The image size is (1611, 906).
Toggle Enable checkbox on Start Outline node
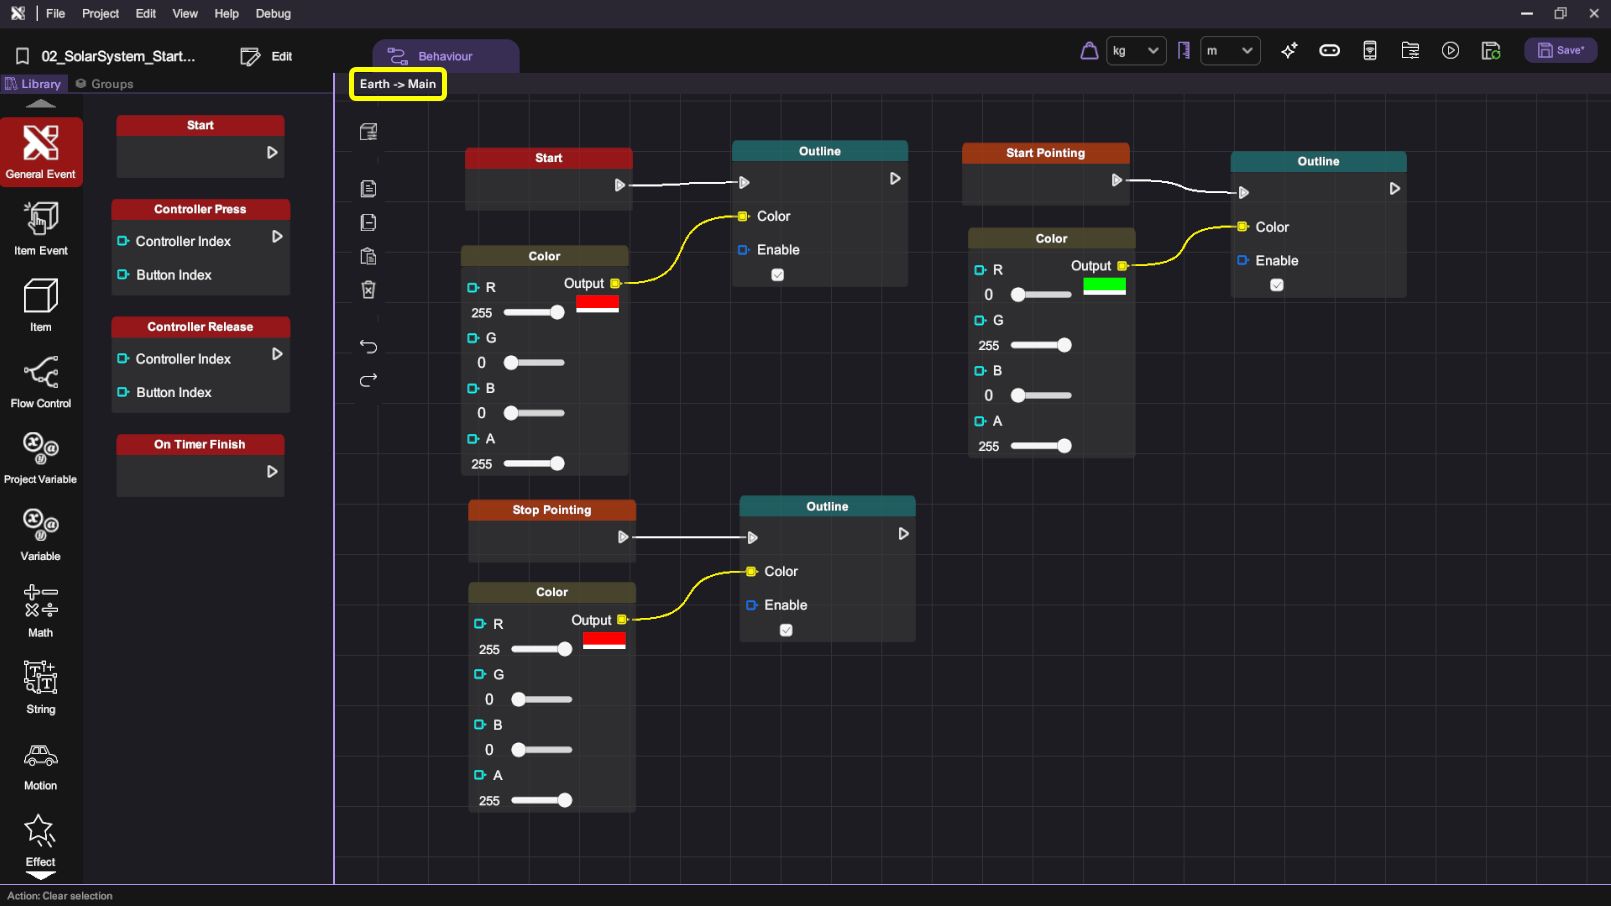coord(777,275)
